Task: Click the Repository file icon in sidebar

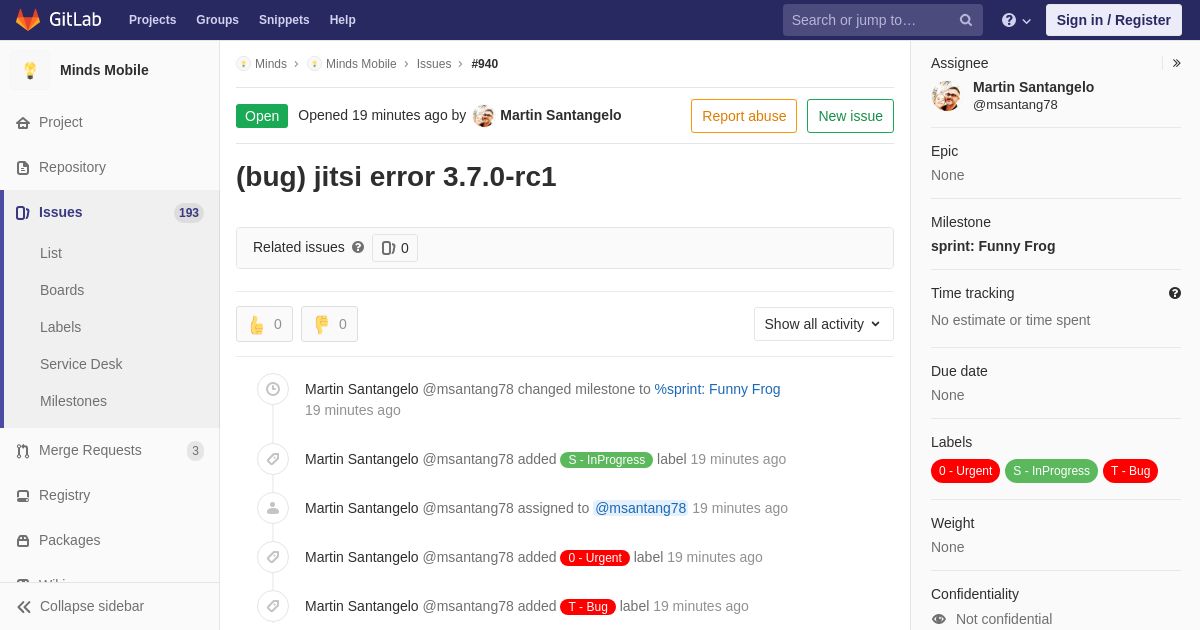Action: [23, 168]
